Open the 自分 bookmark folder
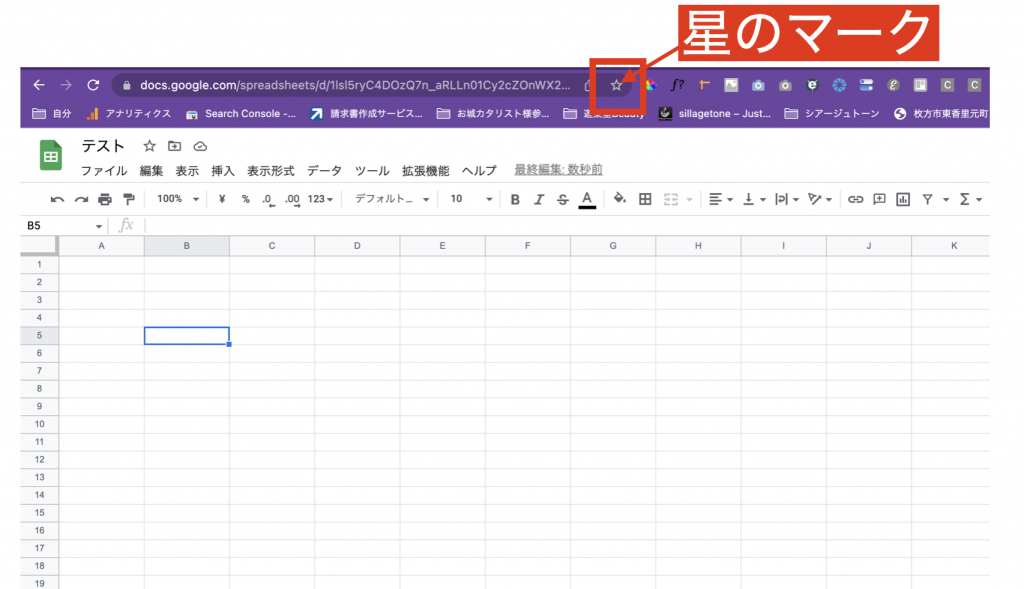Image resolution: width=1024 pixels, height=589 pixels. click(x=52, y=114)
